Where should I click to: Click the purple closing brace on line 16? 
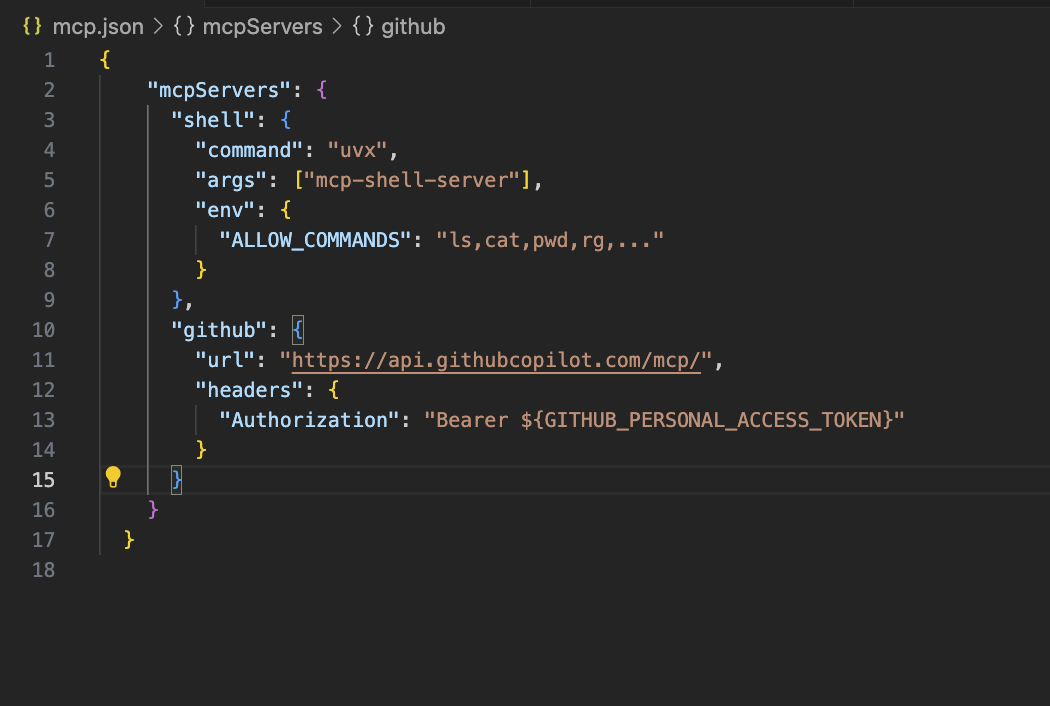tap(153, 510)
